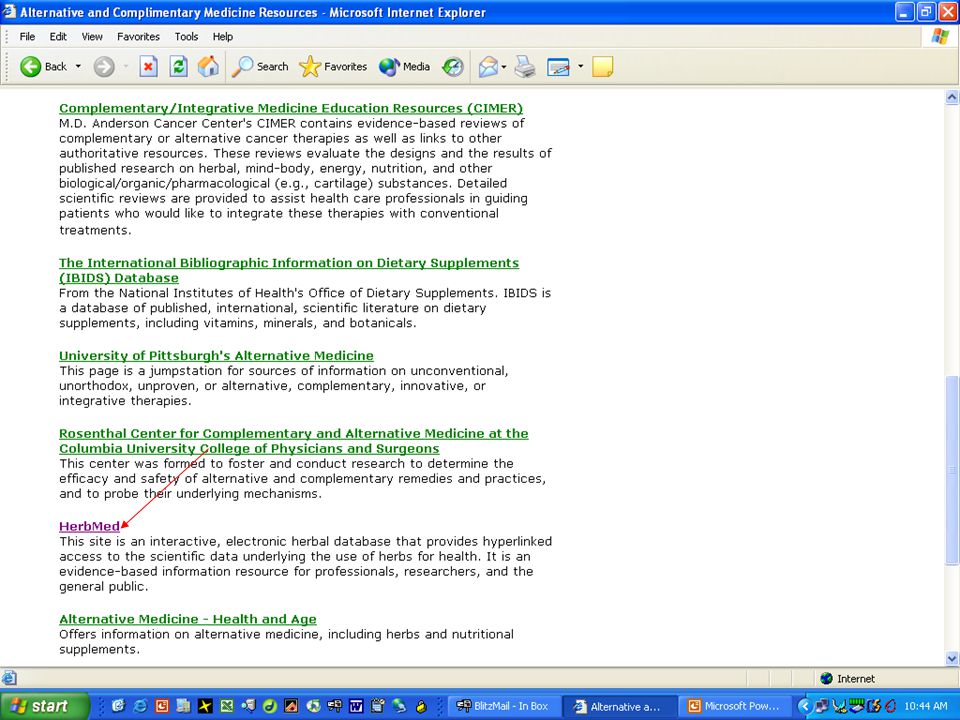Go to the Home page
960x720 pixels.
(208, 66)
